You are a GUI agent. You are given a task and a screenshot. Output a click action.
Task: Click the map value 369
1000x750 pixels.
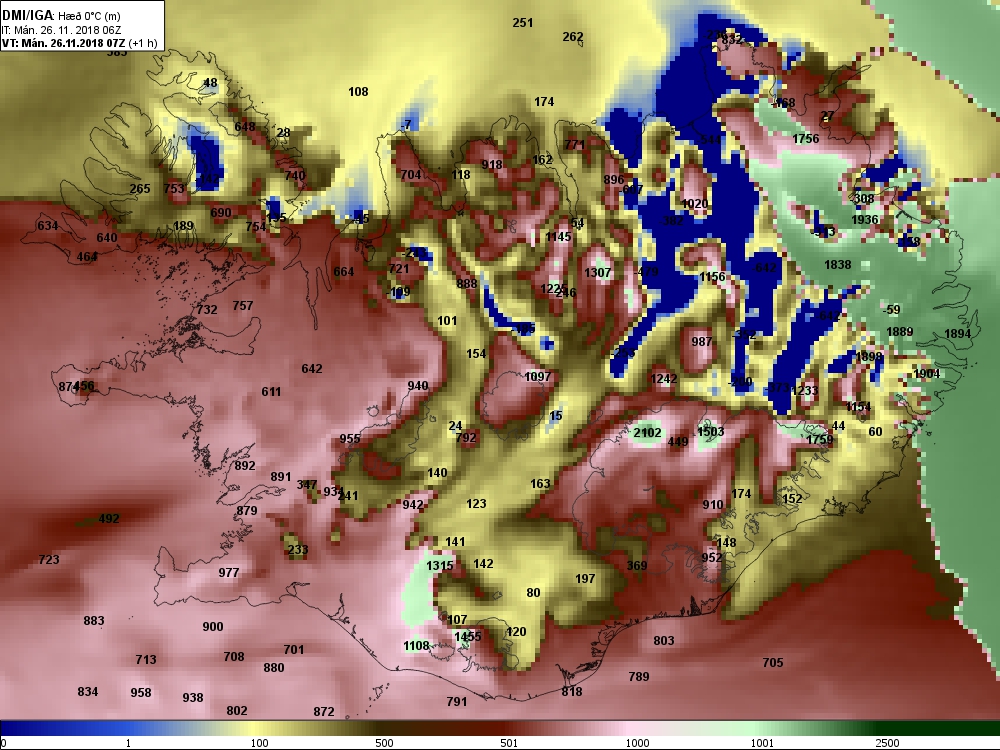coord(636,565)
